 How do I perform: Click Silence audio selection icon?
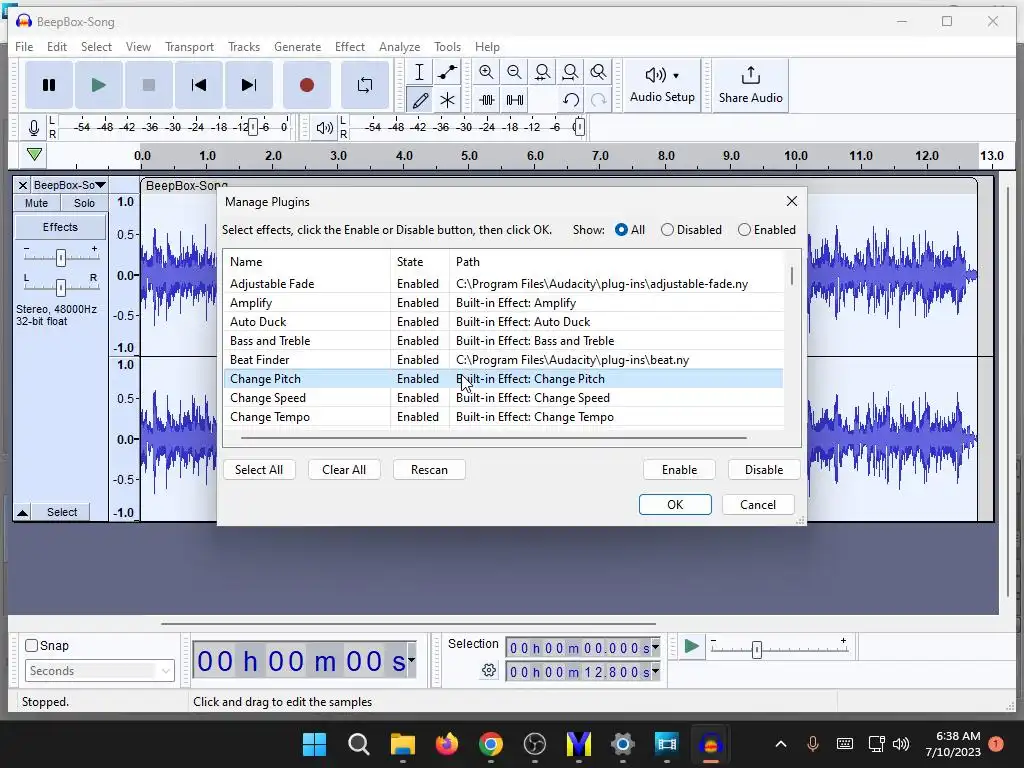pyautogui.click(x=515, y=100)
